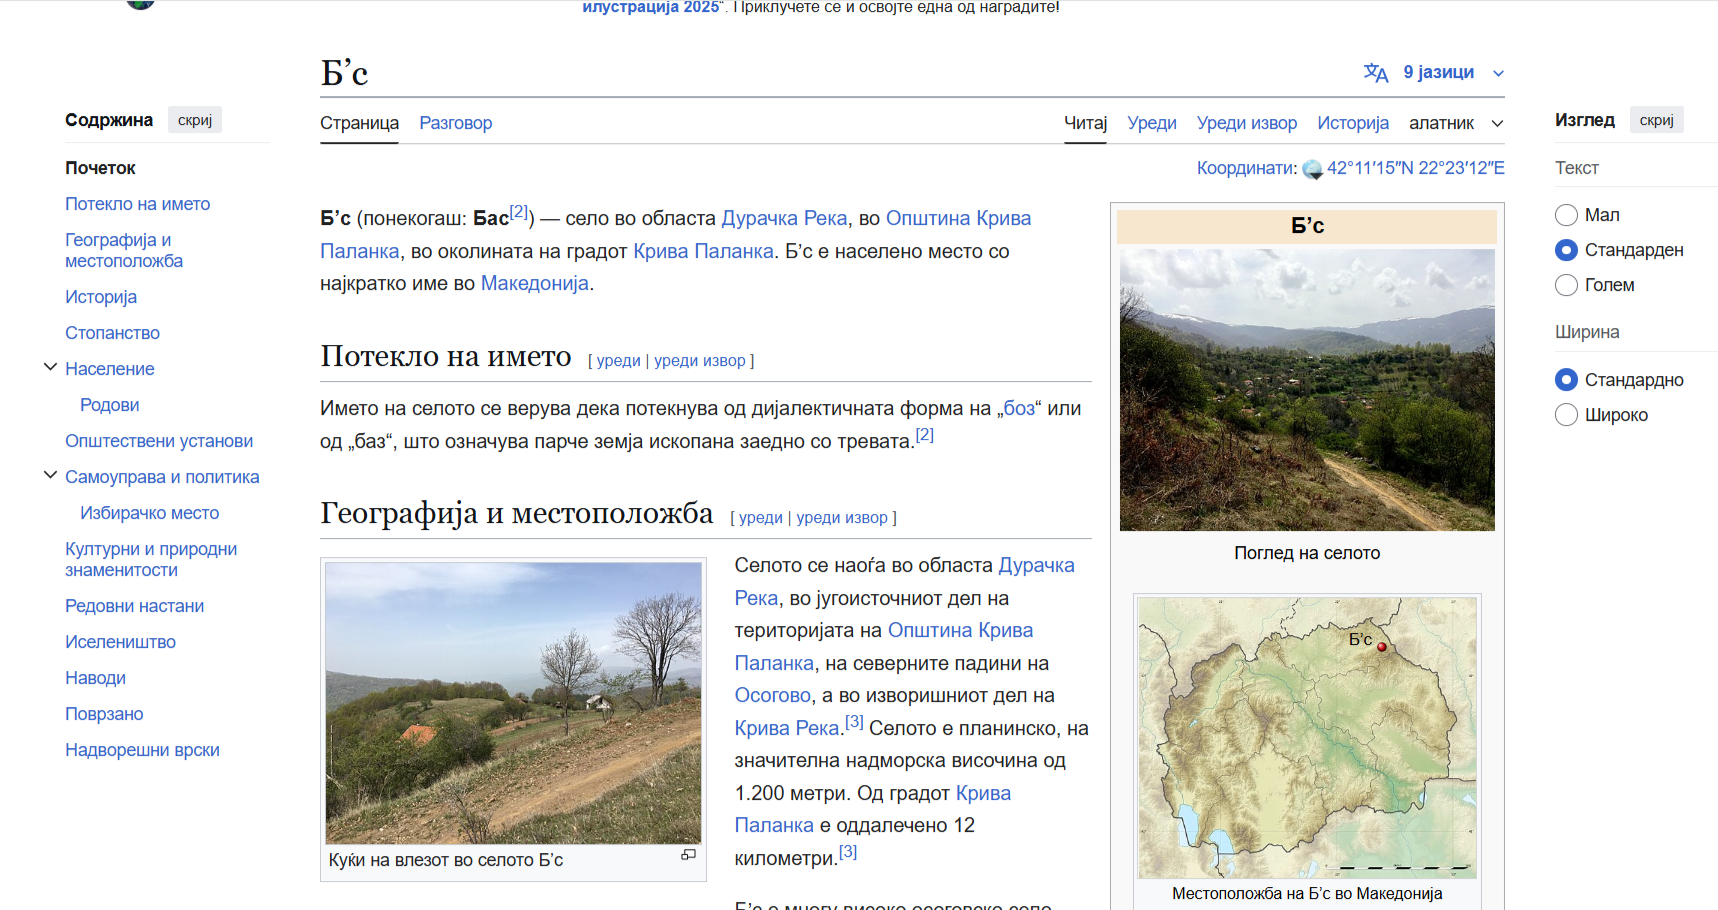Hide the Изглед panel with скриј

tap(1657, 120)
